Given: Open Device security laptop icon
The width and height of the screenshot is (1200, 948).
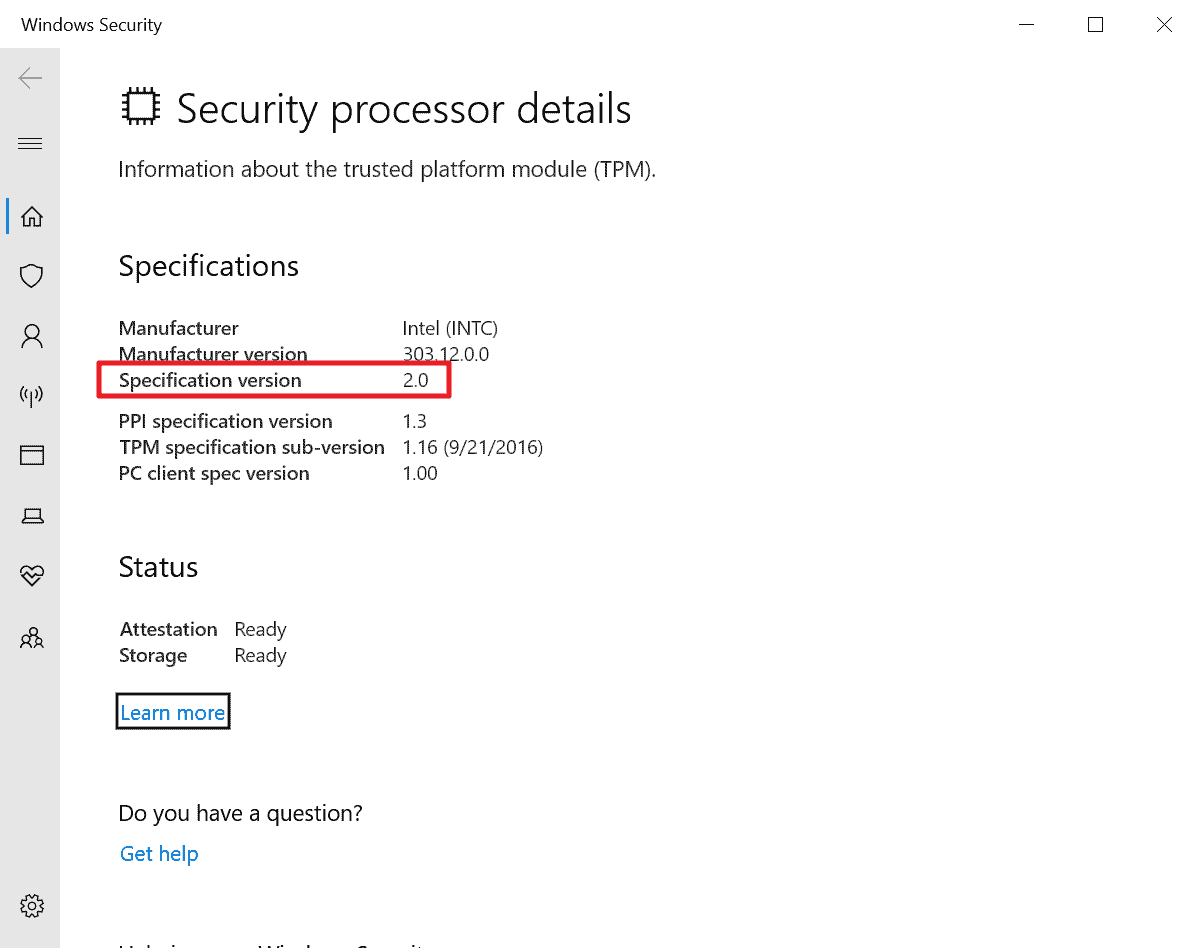Looking at the screenshot, I should [32, 516].
